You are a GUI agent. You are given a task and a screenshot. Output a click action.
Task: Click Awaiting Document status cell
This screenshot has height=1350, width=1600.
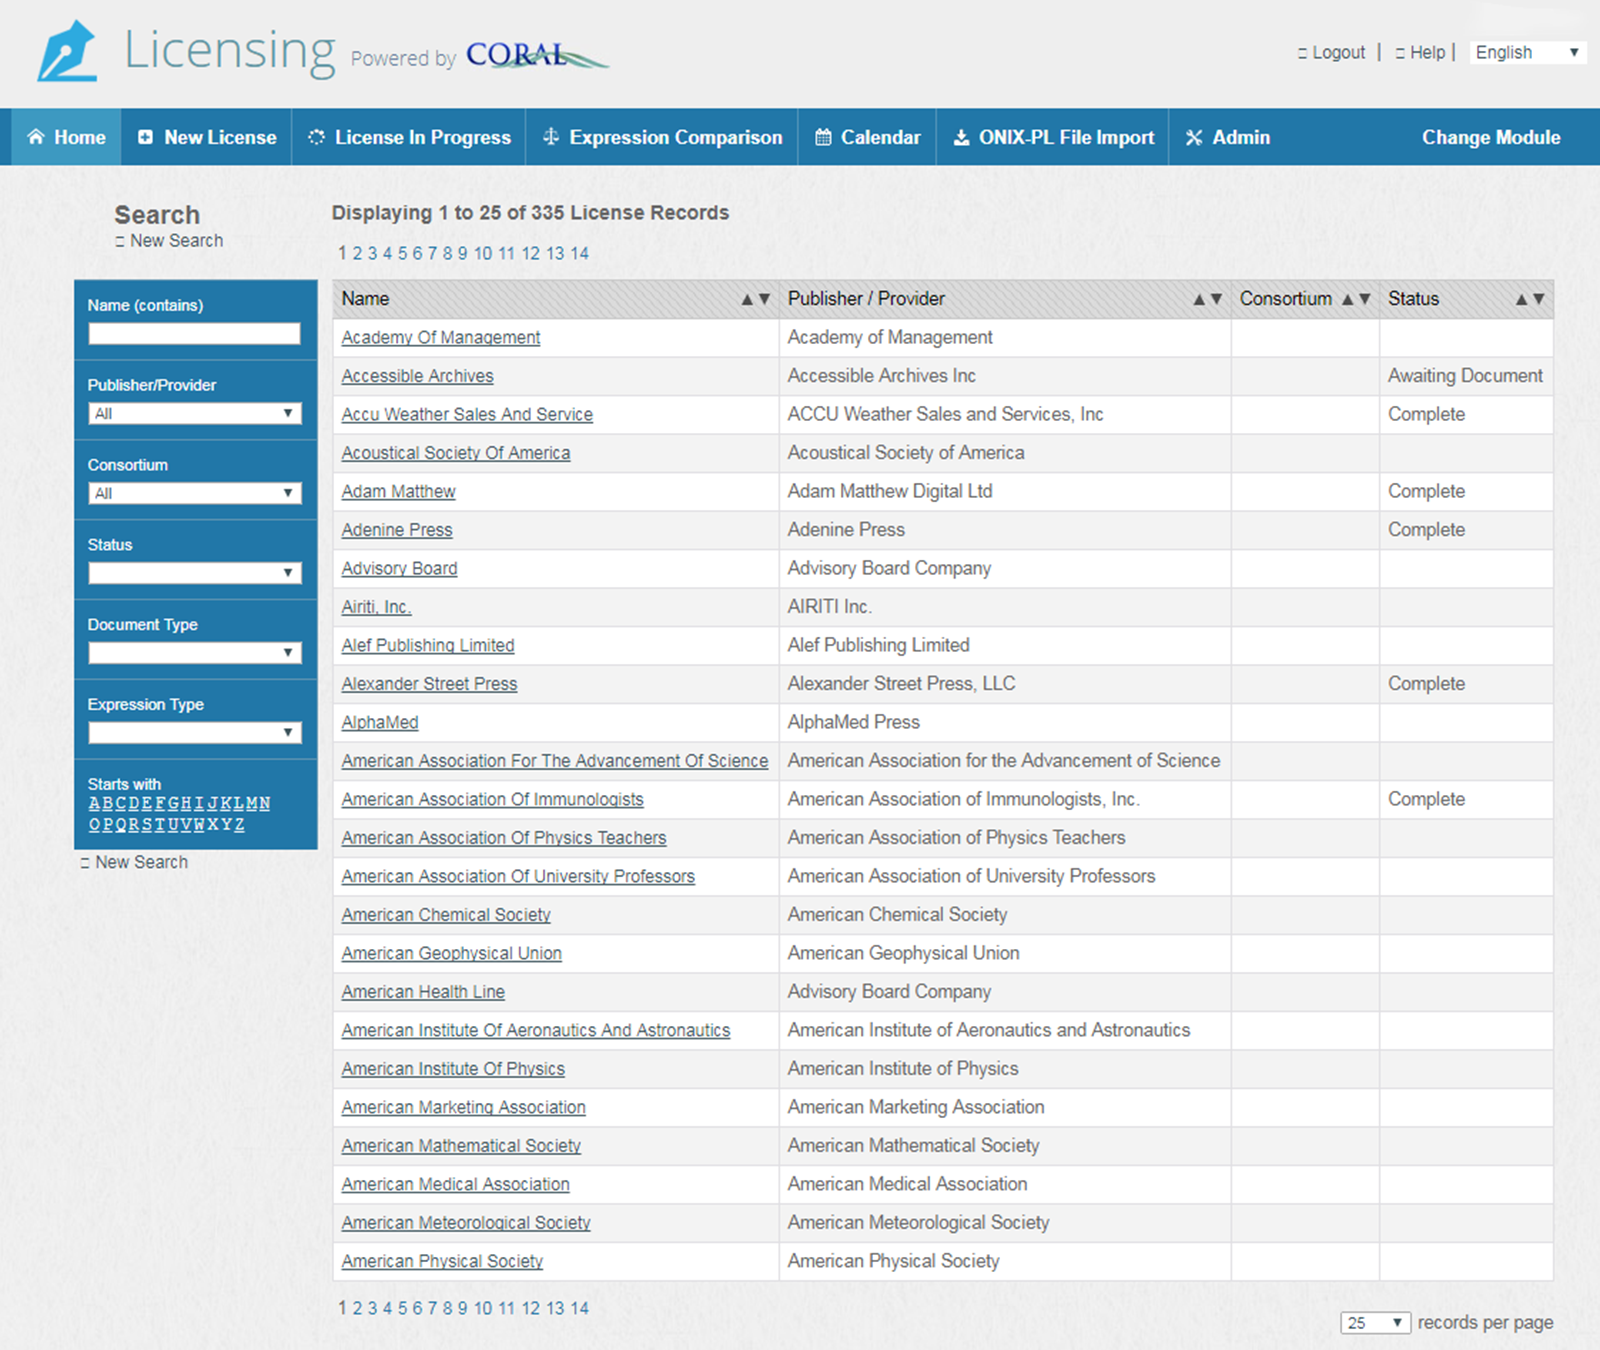click(x=1465, y=376)
